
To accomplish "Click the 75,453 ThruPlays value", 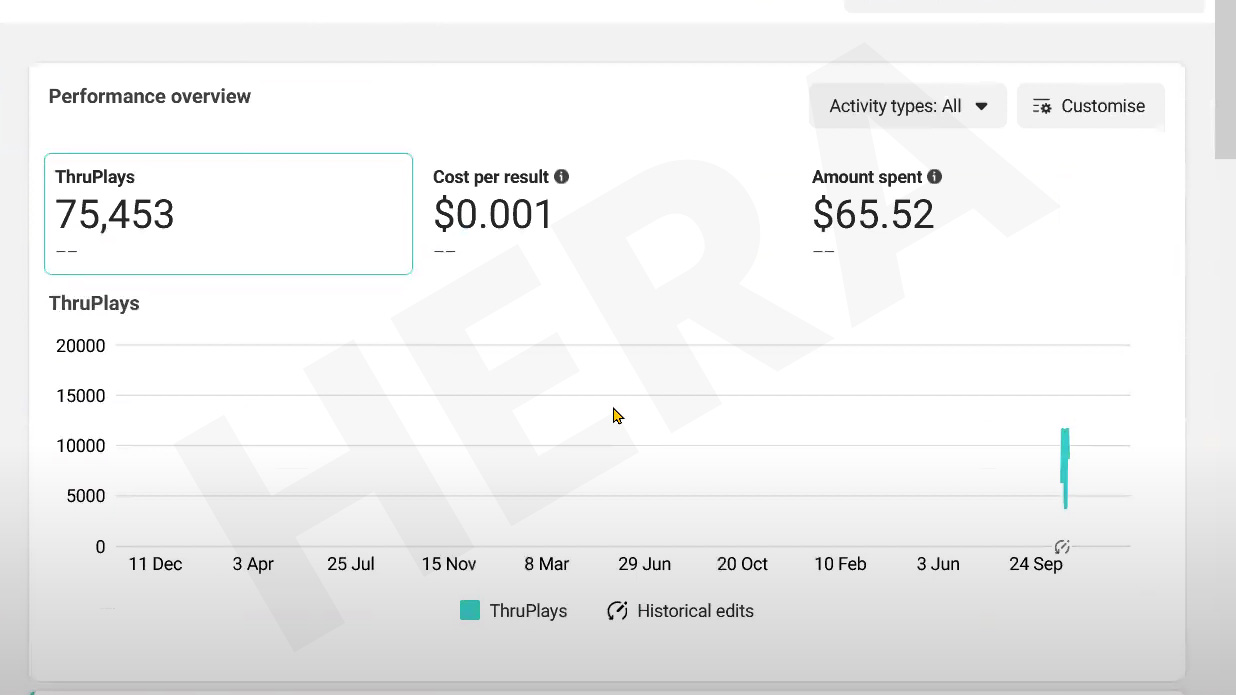I will [x=115, y=215].
